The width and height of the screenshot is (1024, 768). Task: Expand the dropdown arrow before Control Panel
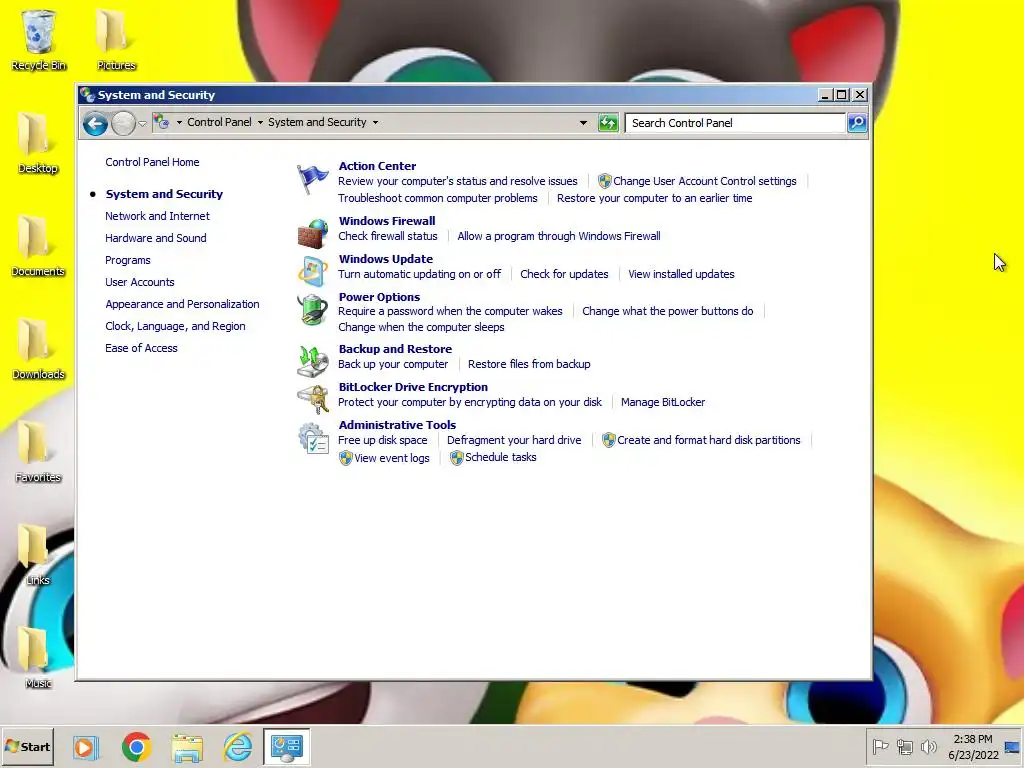point(179,122)
